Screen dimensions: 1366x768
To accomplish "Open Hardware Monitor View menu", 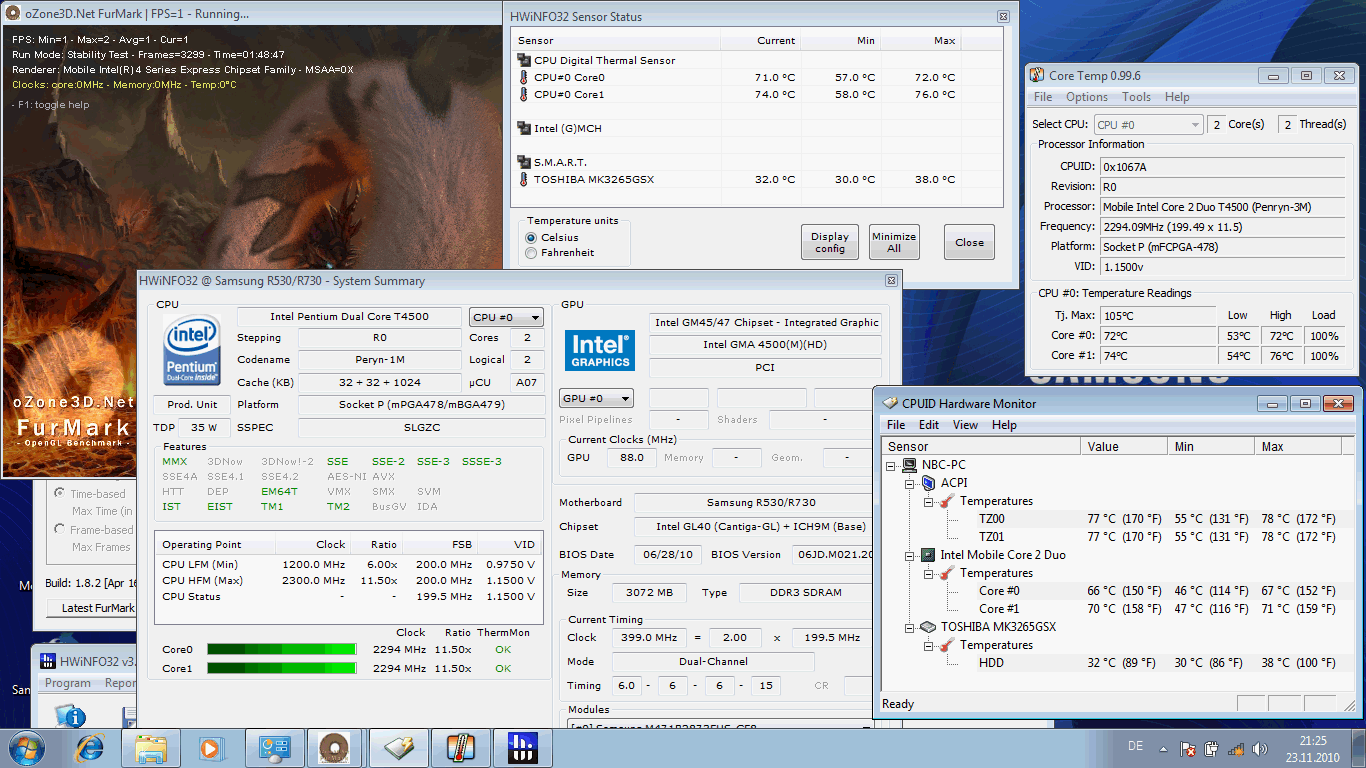I will pyautogui.click(x=966, y=425).
